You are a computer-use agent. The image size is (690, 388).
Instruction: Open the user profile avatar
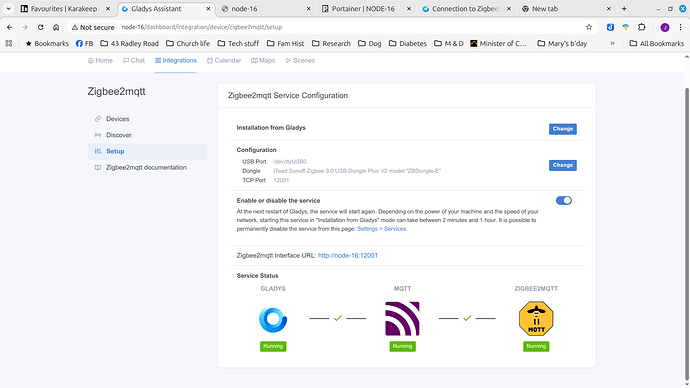[665, 27]
